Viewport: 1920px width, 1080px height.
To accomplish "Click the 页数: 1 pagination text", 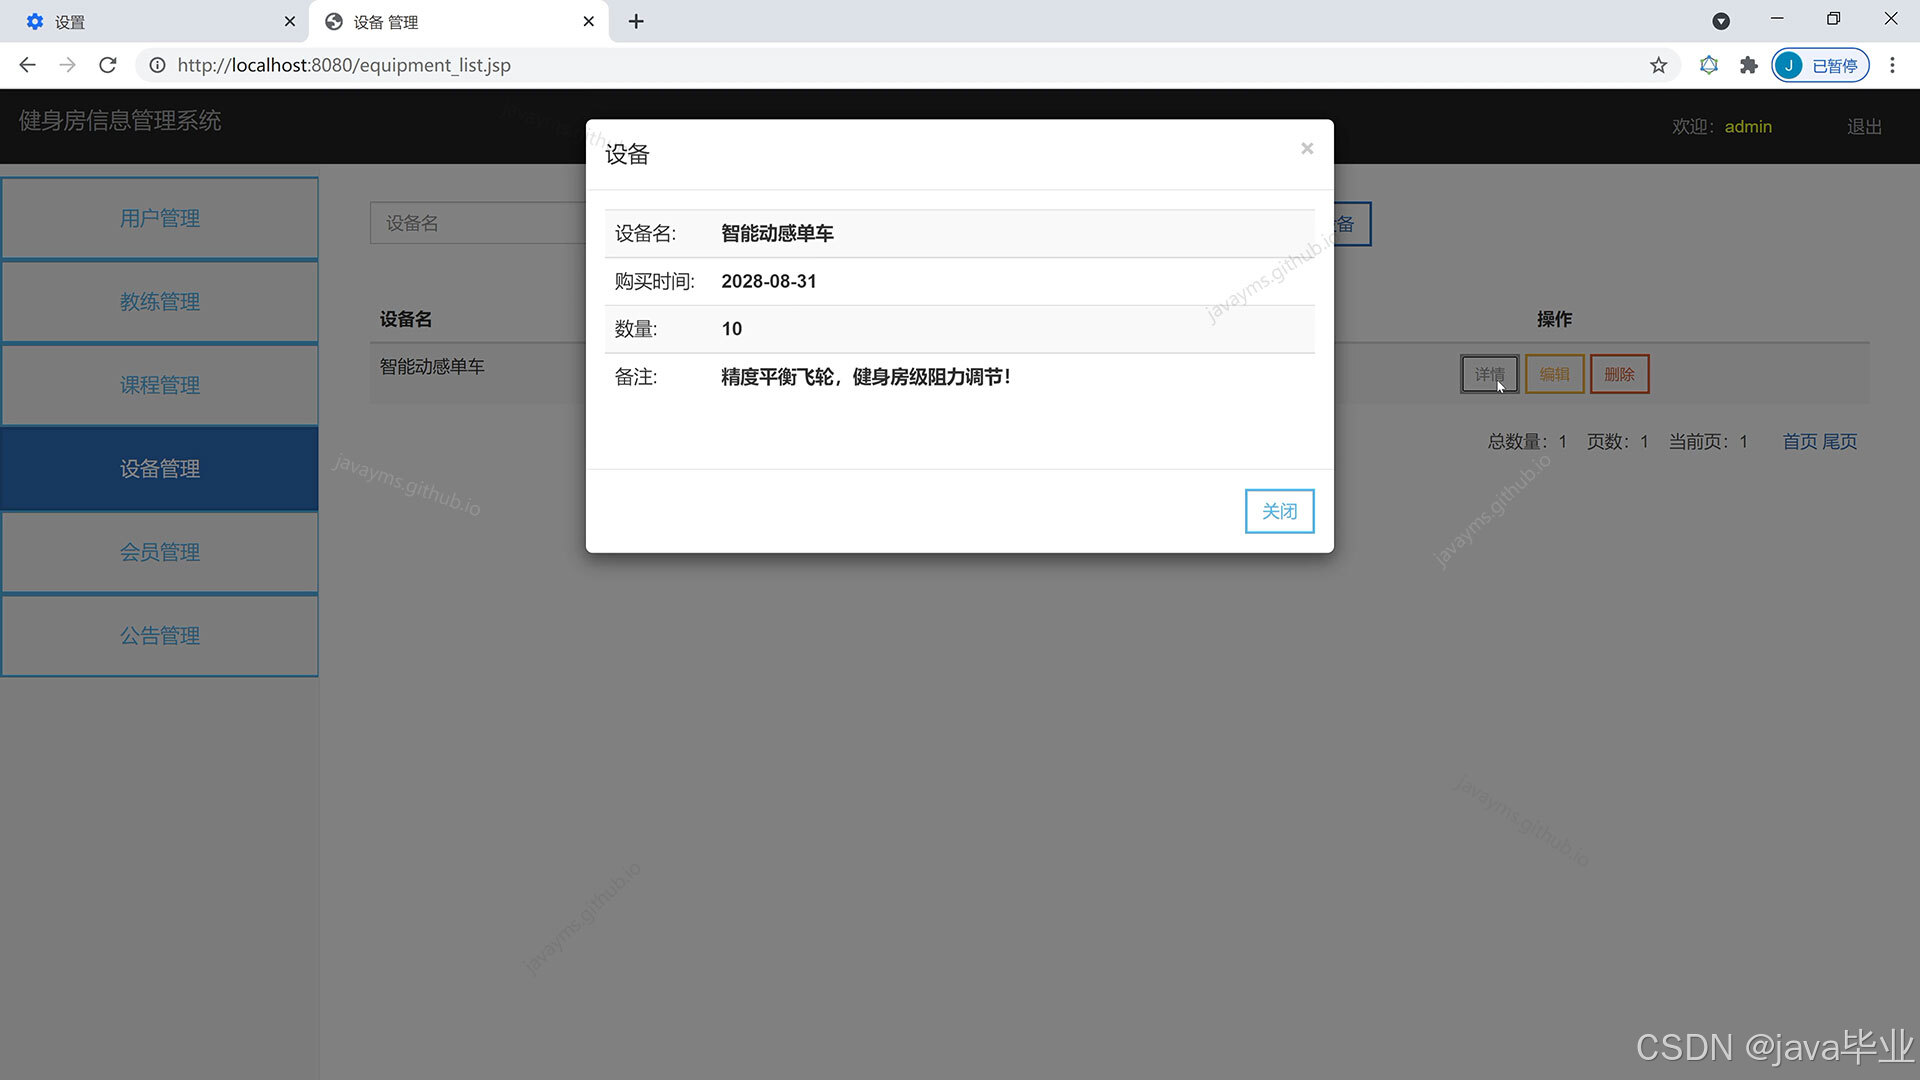I will coord(1617,441).
